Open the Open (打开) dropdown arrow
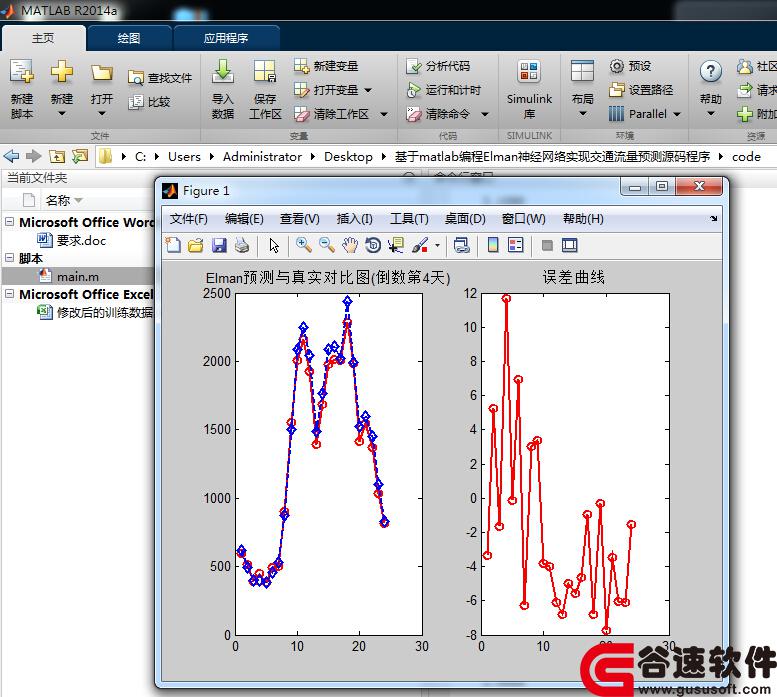This screenshot has width=777, height=697. tap(102, 113)
